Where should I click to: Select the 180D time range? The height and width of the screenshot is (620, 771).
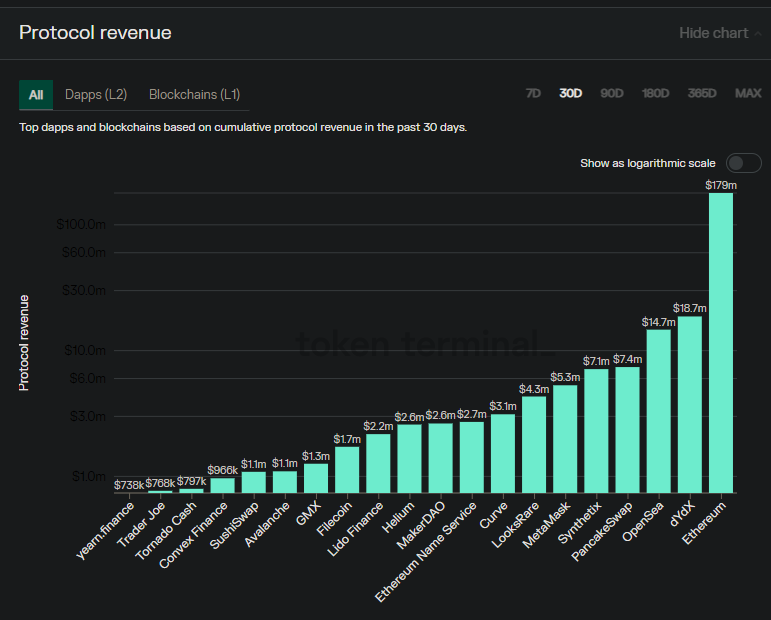click(x=655, y=93)
